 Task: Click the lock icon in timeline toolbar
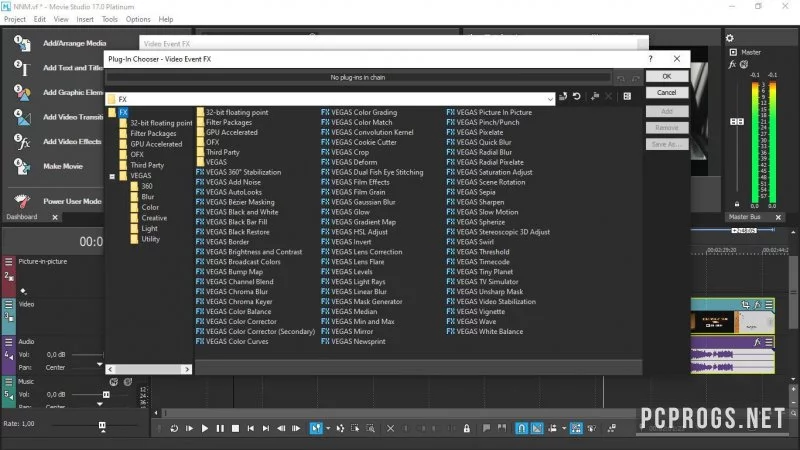click(x=466, y=429)
